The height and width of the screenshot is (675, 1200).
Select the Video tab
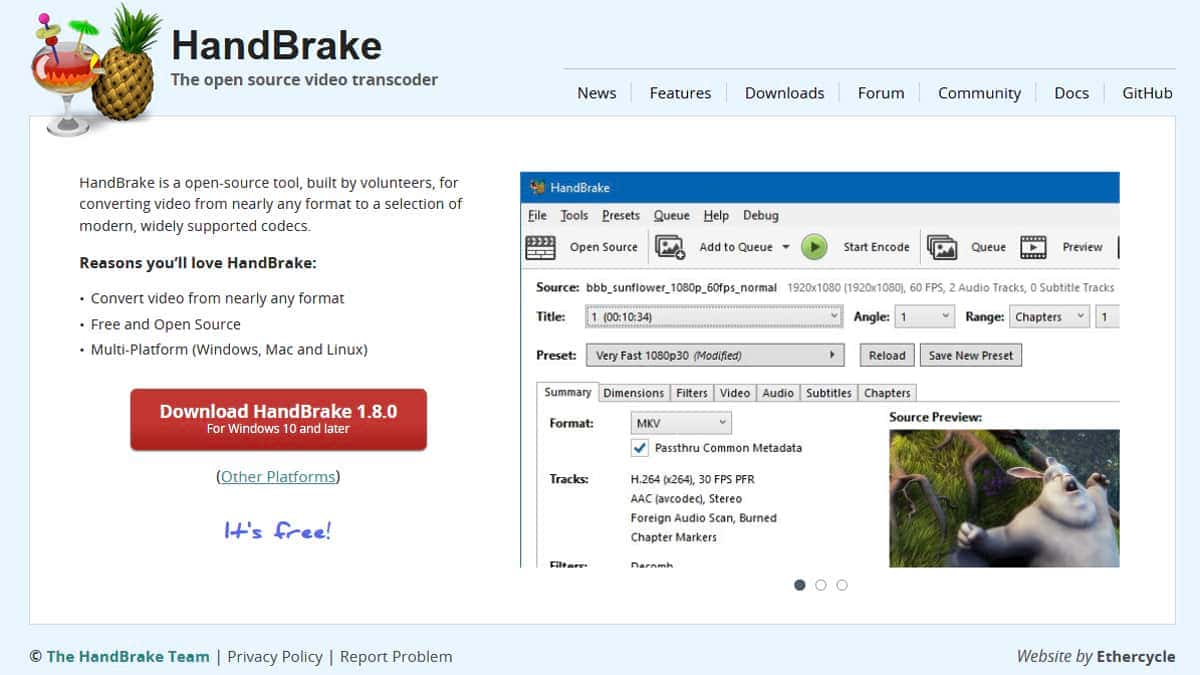pyautogui.click(x=735, y=392)
